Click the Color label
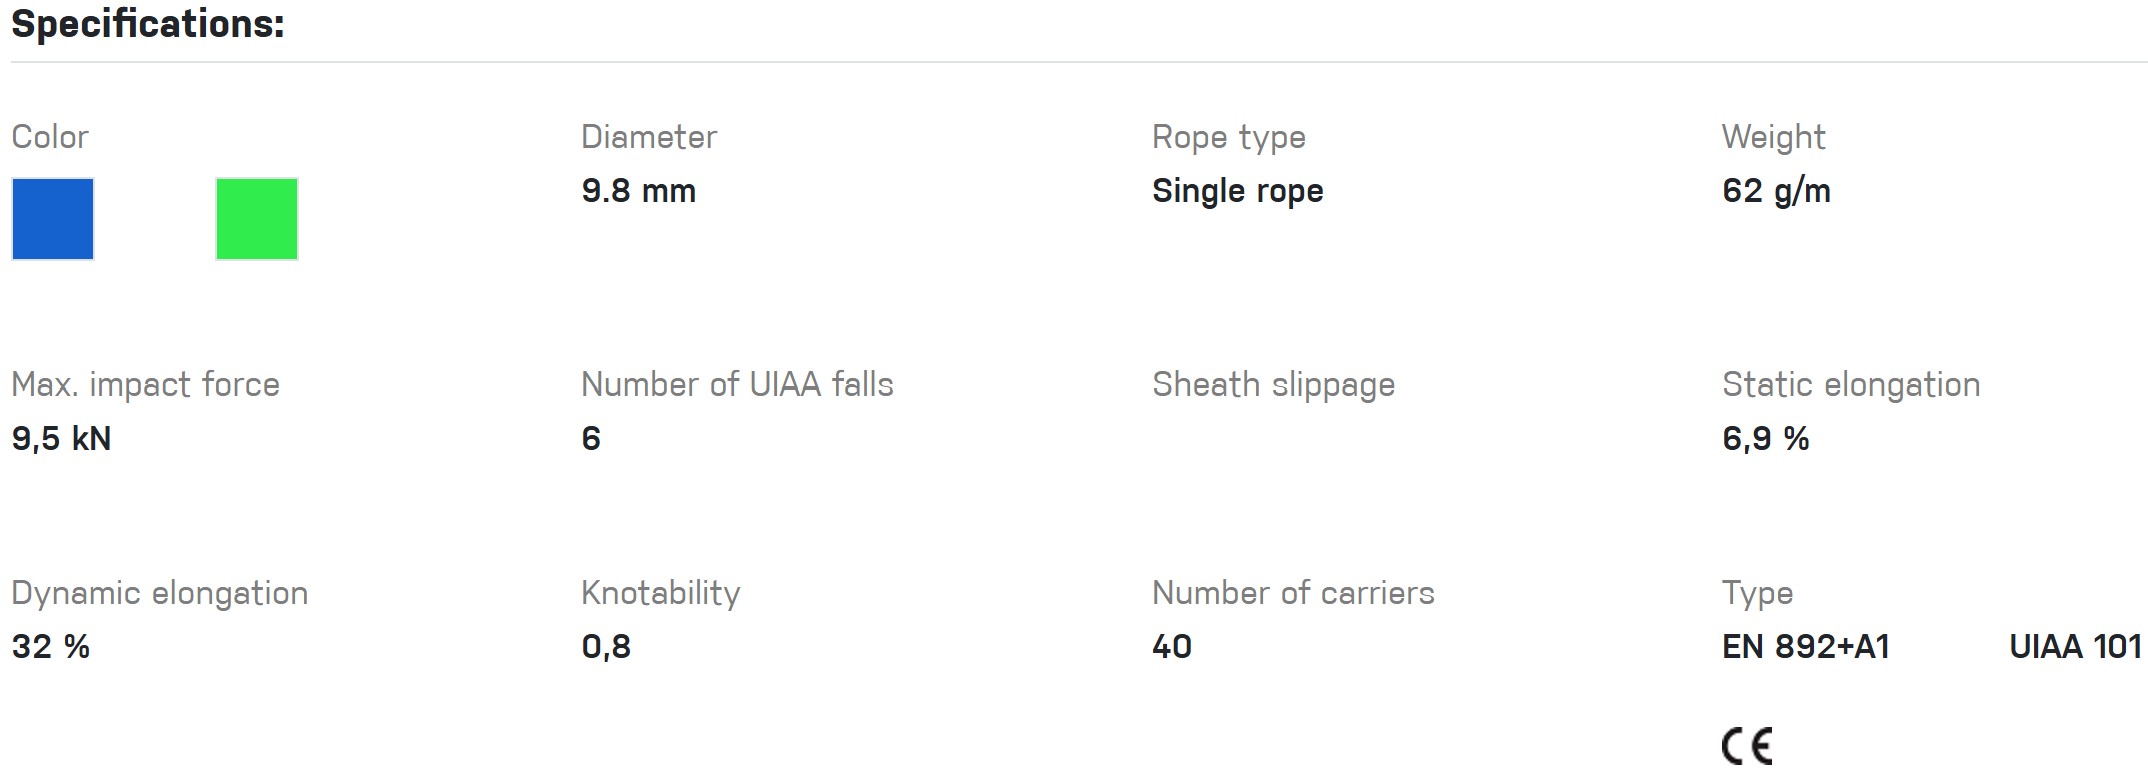2148x776 pixels. tap(50, 137)
